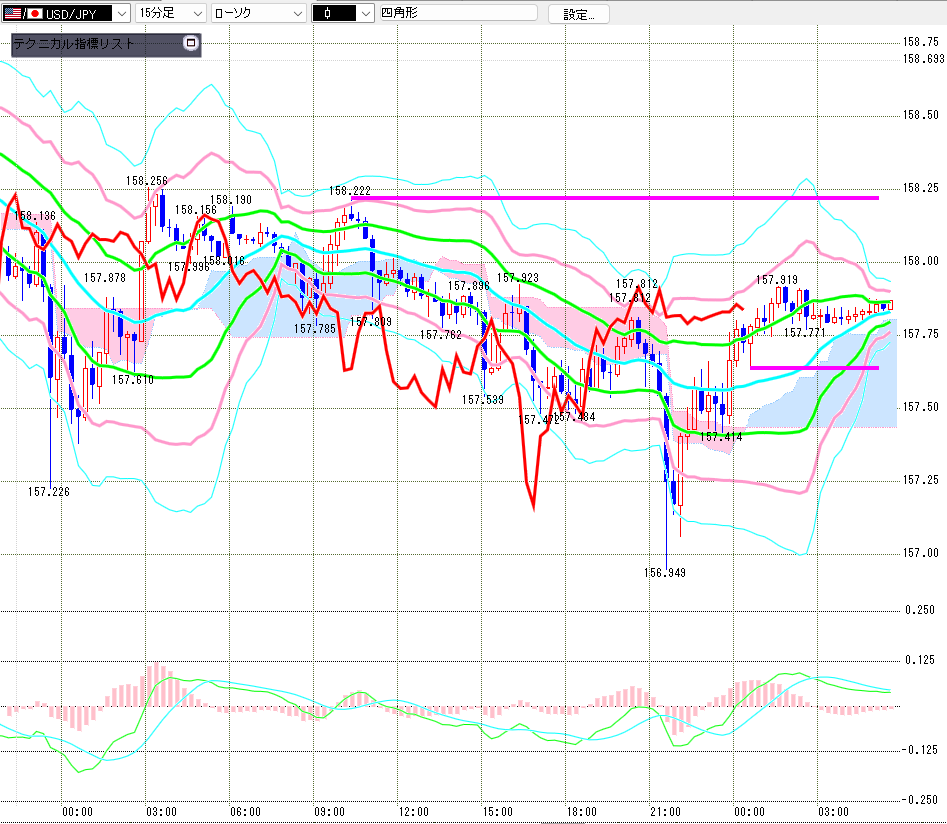Open the candlestick symbol style dropdown
This screenshot has height=824, width=947.
(x=343, y=13)
